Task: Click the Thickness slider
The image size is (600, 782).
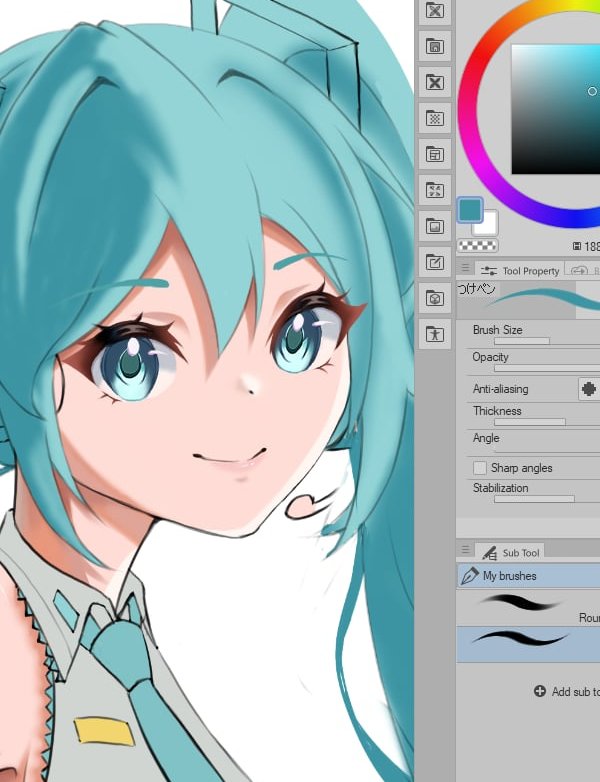Action: click(547, 422)
